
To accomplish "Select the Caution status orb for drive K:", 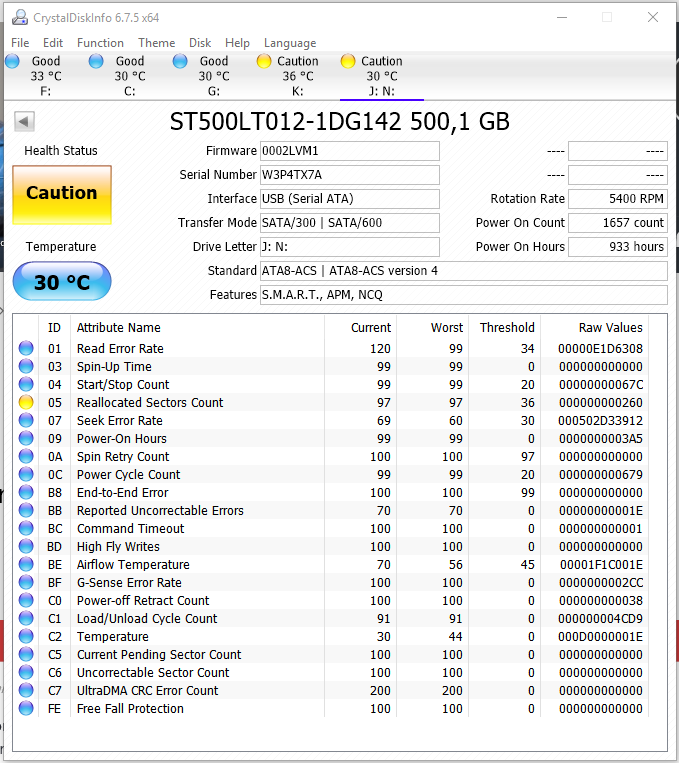I will [264, 61].
